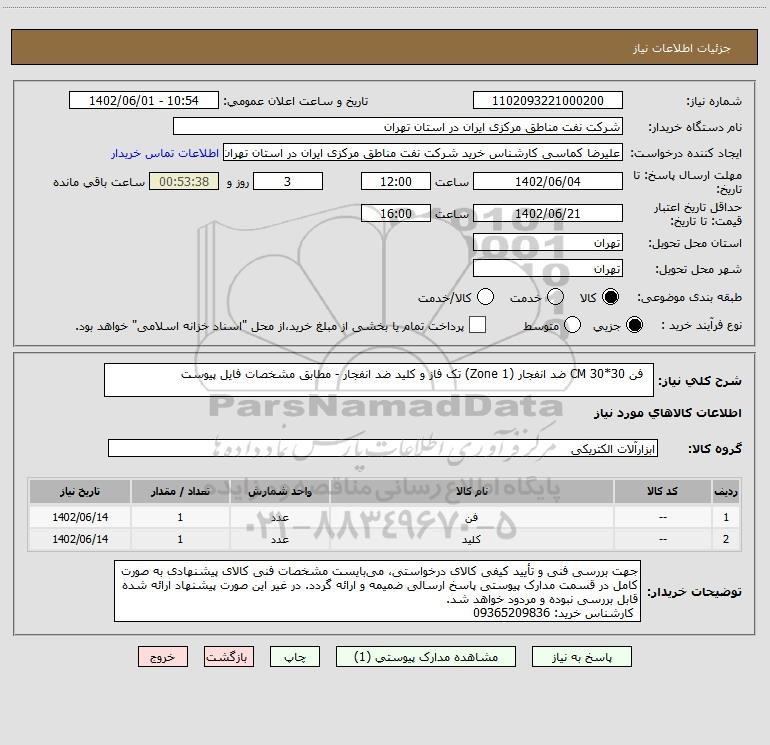The width and height of the screenshot is (770, 745).
Task: Click quantity 1 in the فن row
Action: coord(180,517)
